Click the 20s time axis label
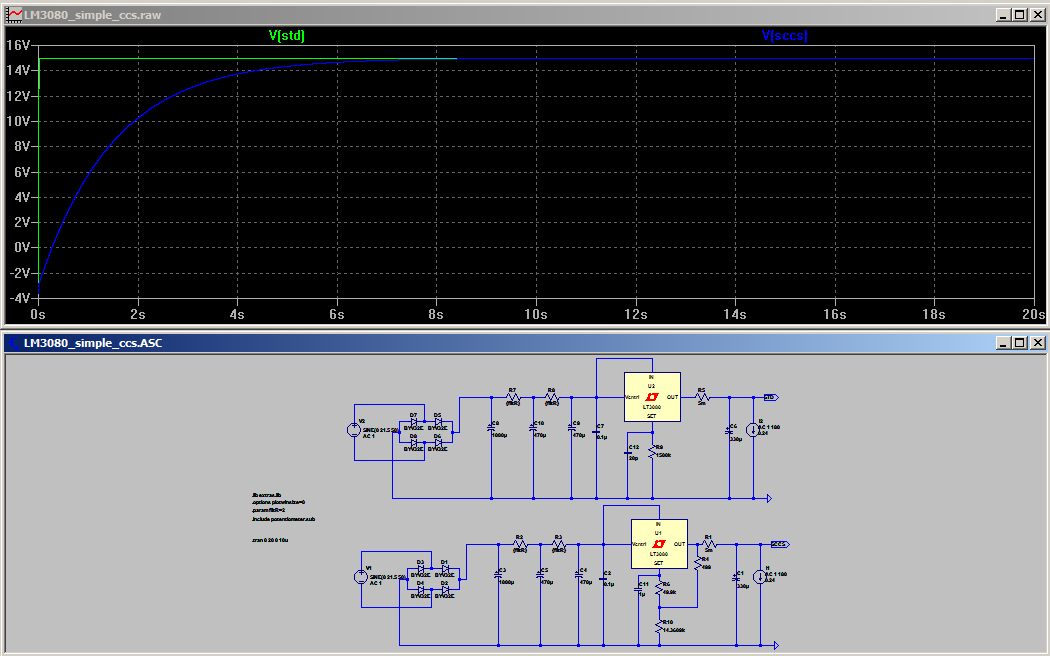The width and height of the screenshot is (1050, 656). (x=1033, y=314)
